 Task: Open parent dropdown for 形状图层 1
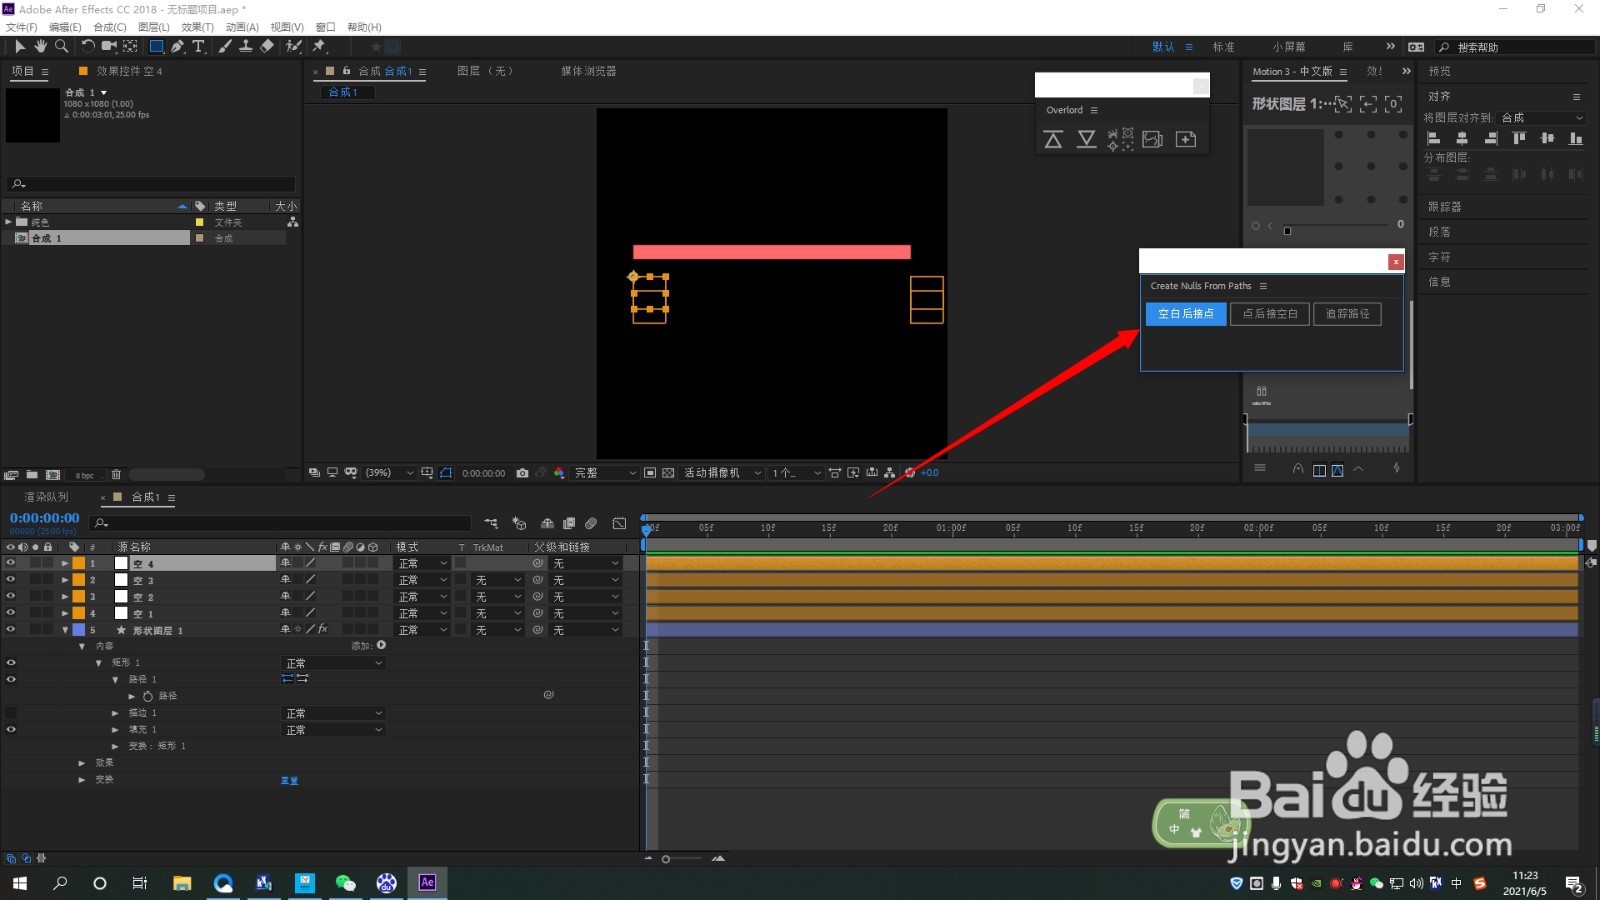587,630
